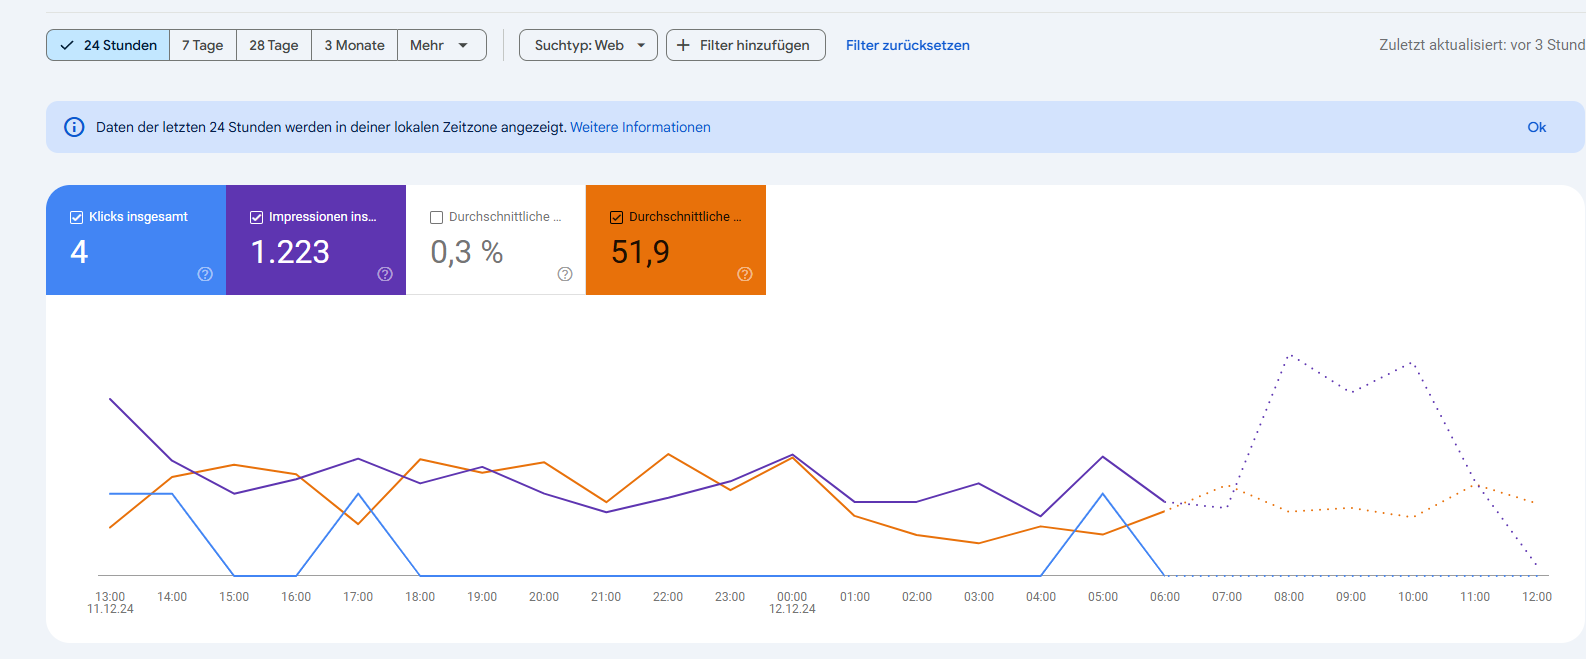The width and height of the screenshot is (1586, 659).
Task: Click the checkmark icon beside 24 Stunden
Action: pos(67,45)
